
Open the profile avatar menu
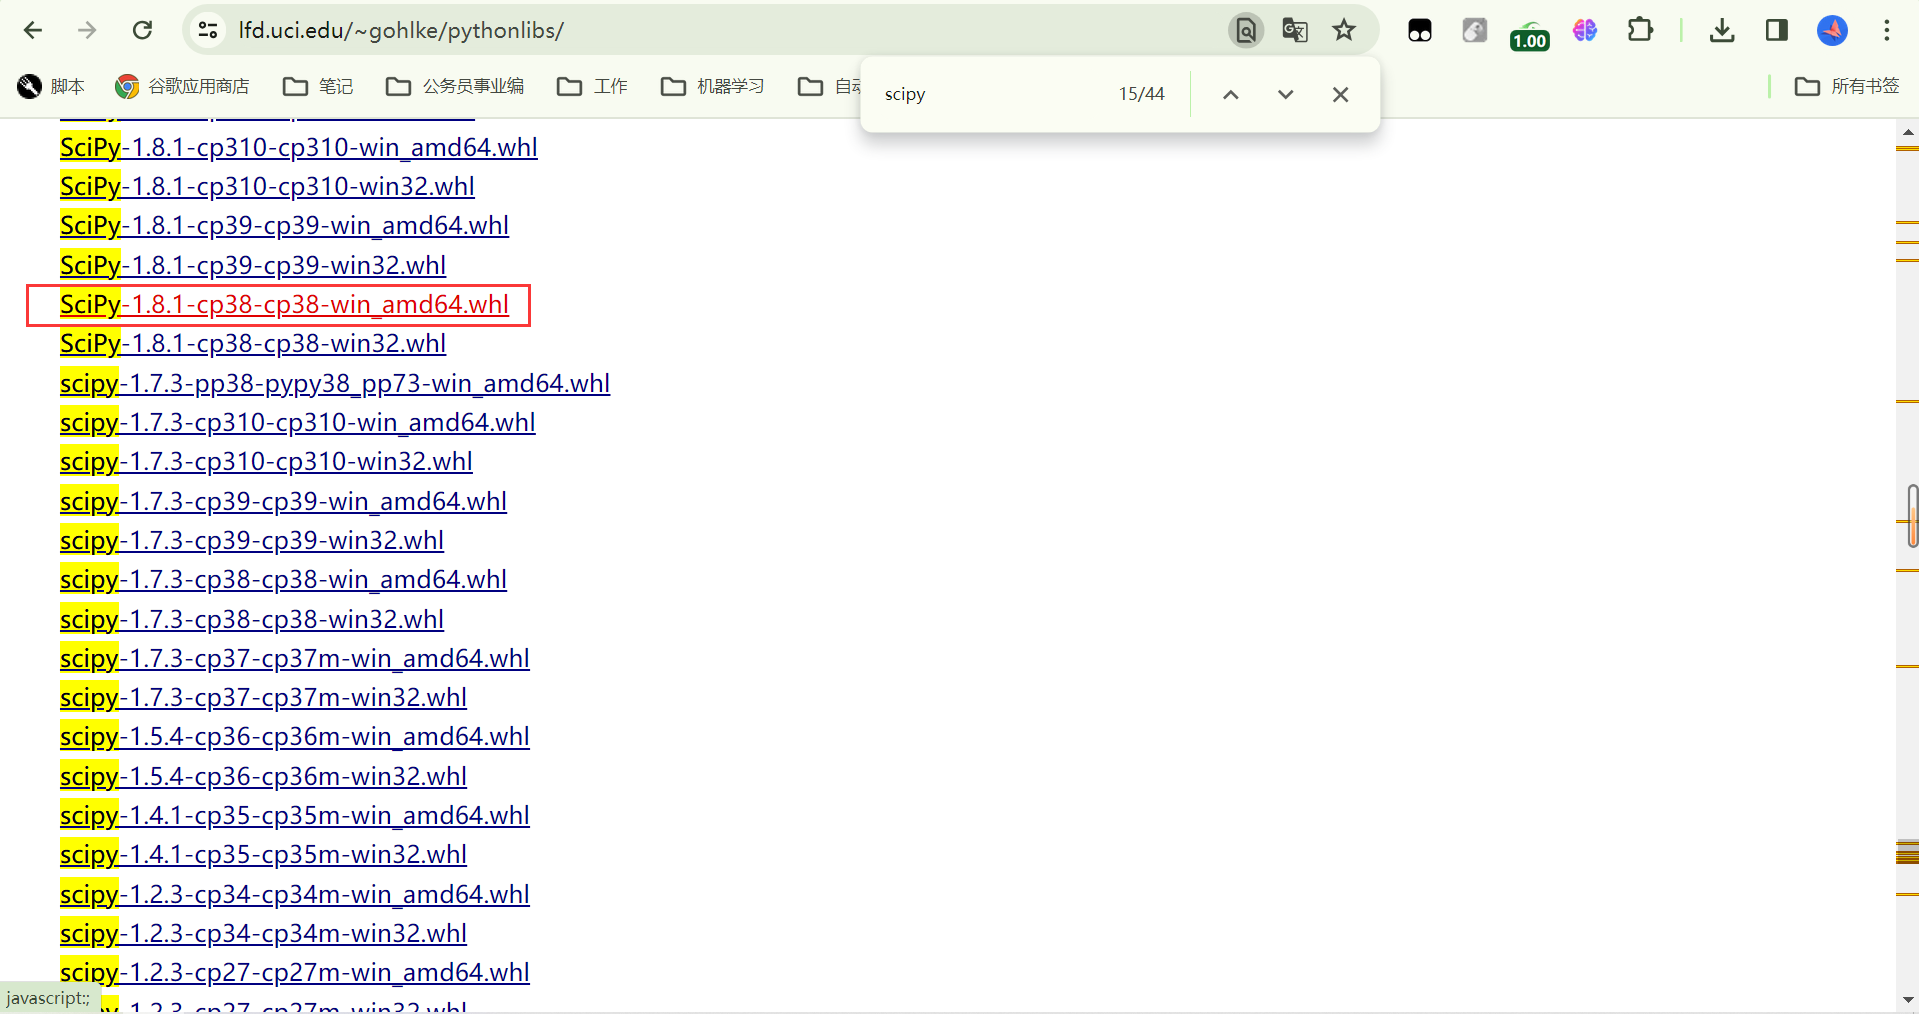(x=1832, y=30)
